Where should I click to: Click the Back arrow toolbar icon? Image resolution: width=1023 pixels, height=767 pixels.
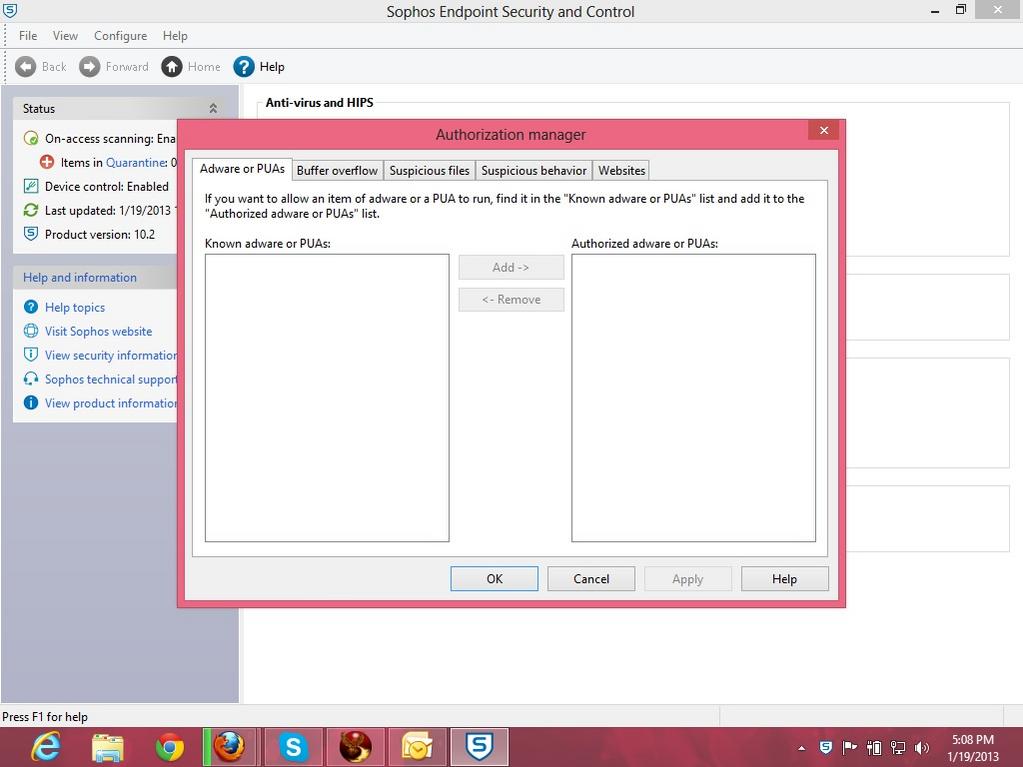coord(25,67)
